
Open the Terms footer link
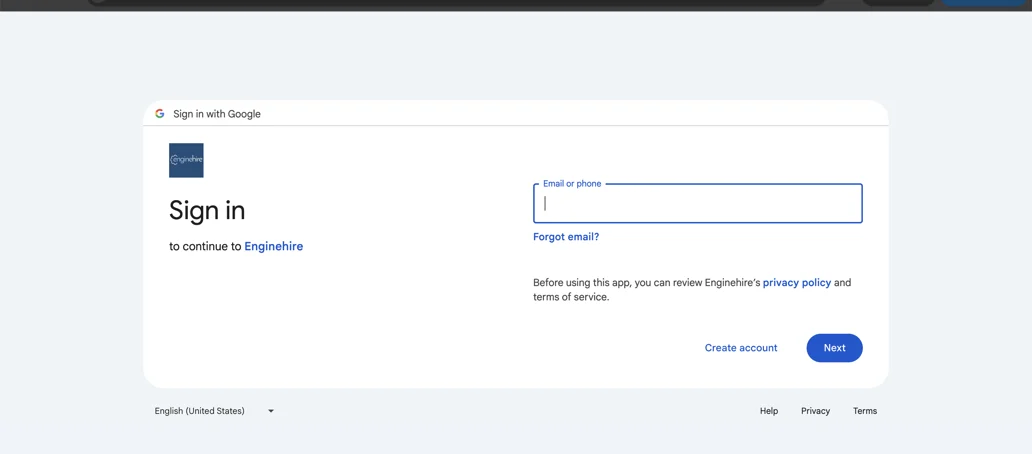coord(864,411)
